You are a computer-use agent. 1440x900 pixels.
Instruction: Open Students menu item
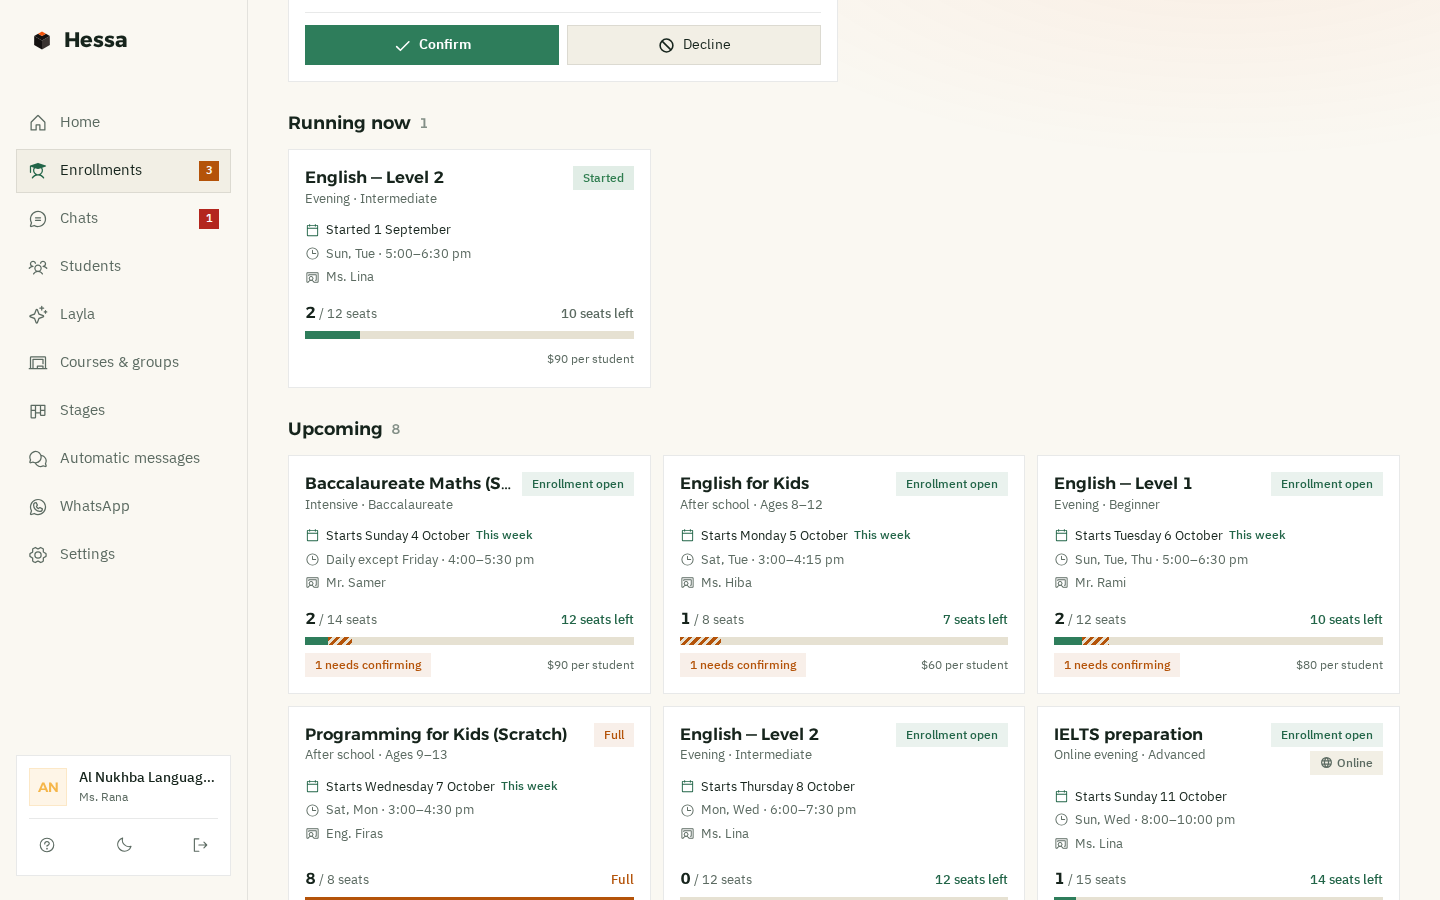tap(124, 266)
